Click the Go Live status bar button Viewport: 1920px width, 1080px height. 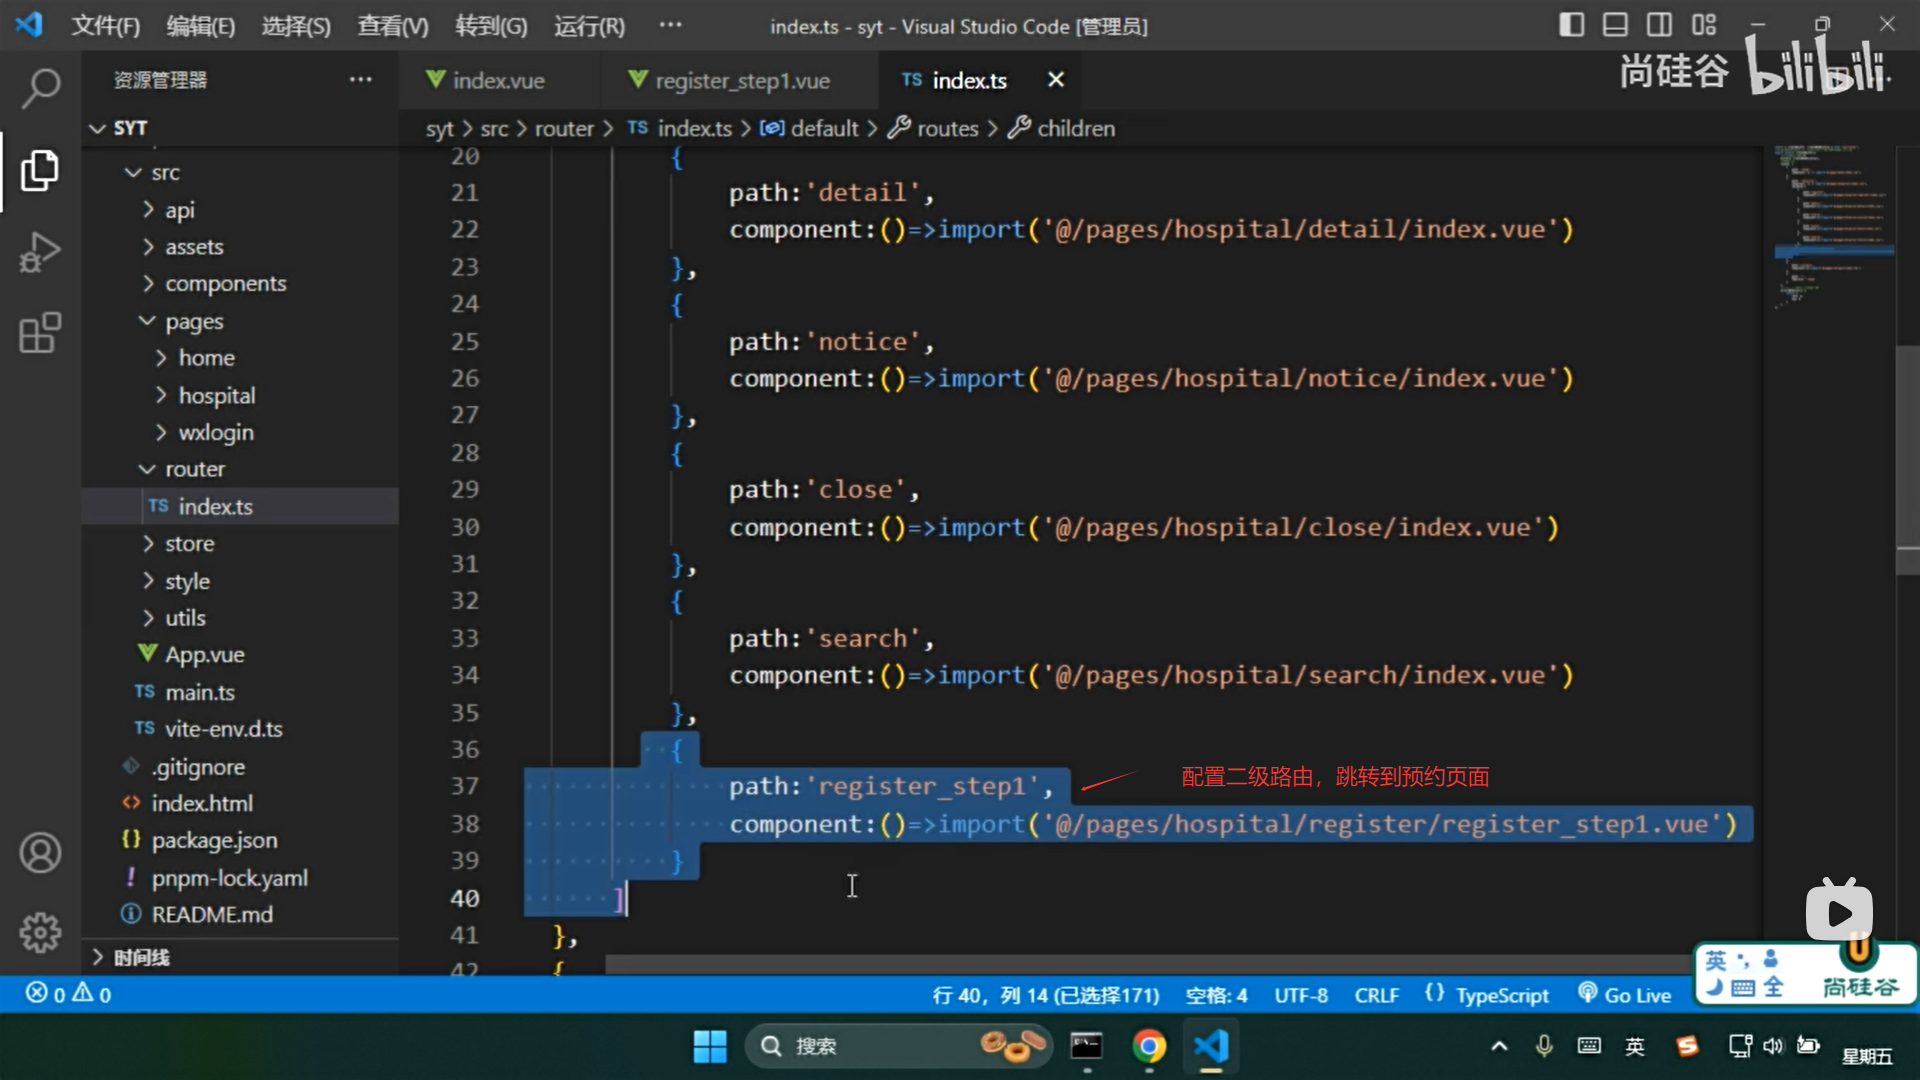tap(1625, 995)
